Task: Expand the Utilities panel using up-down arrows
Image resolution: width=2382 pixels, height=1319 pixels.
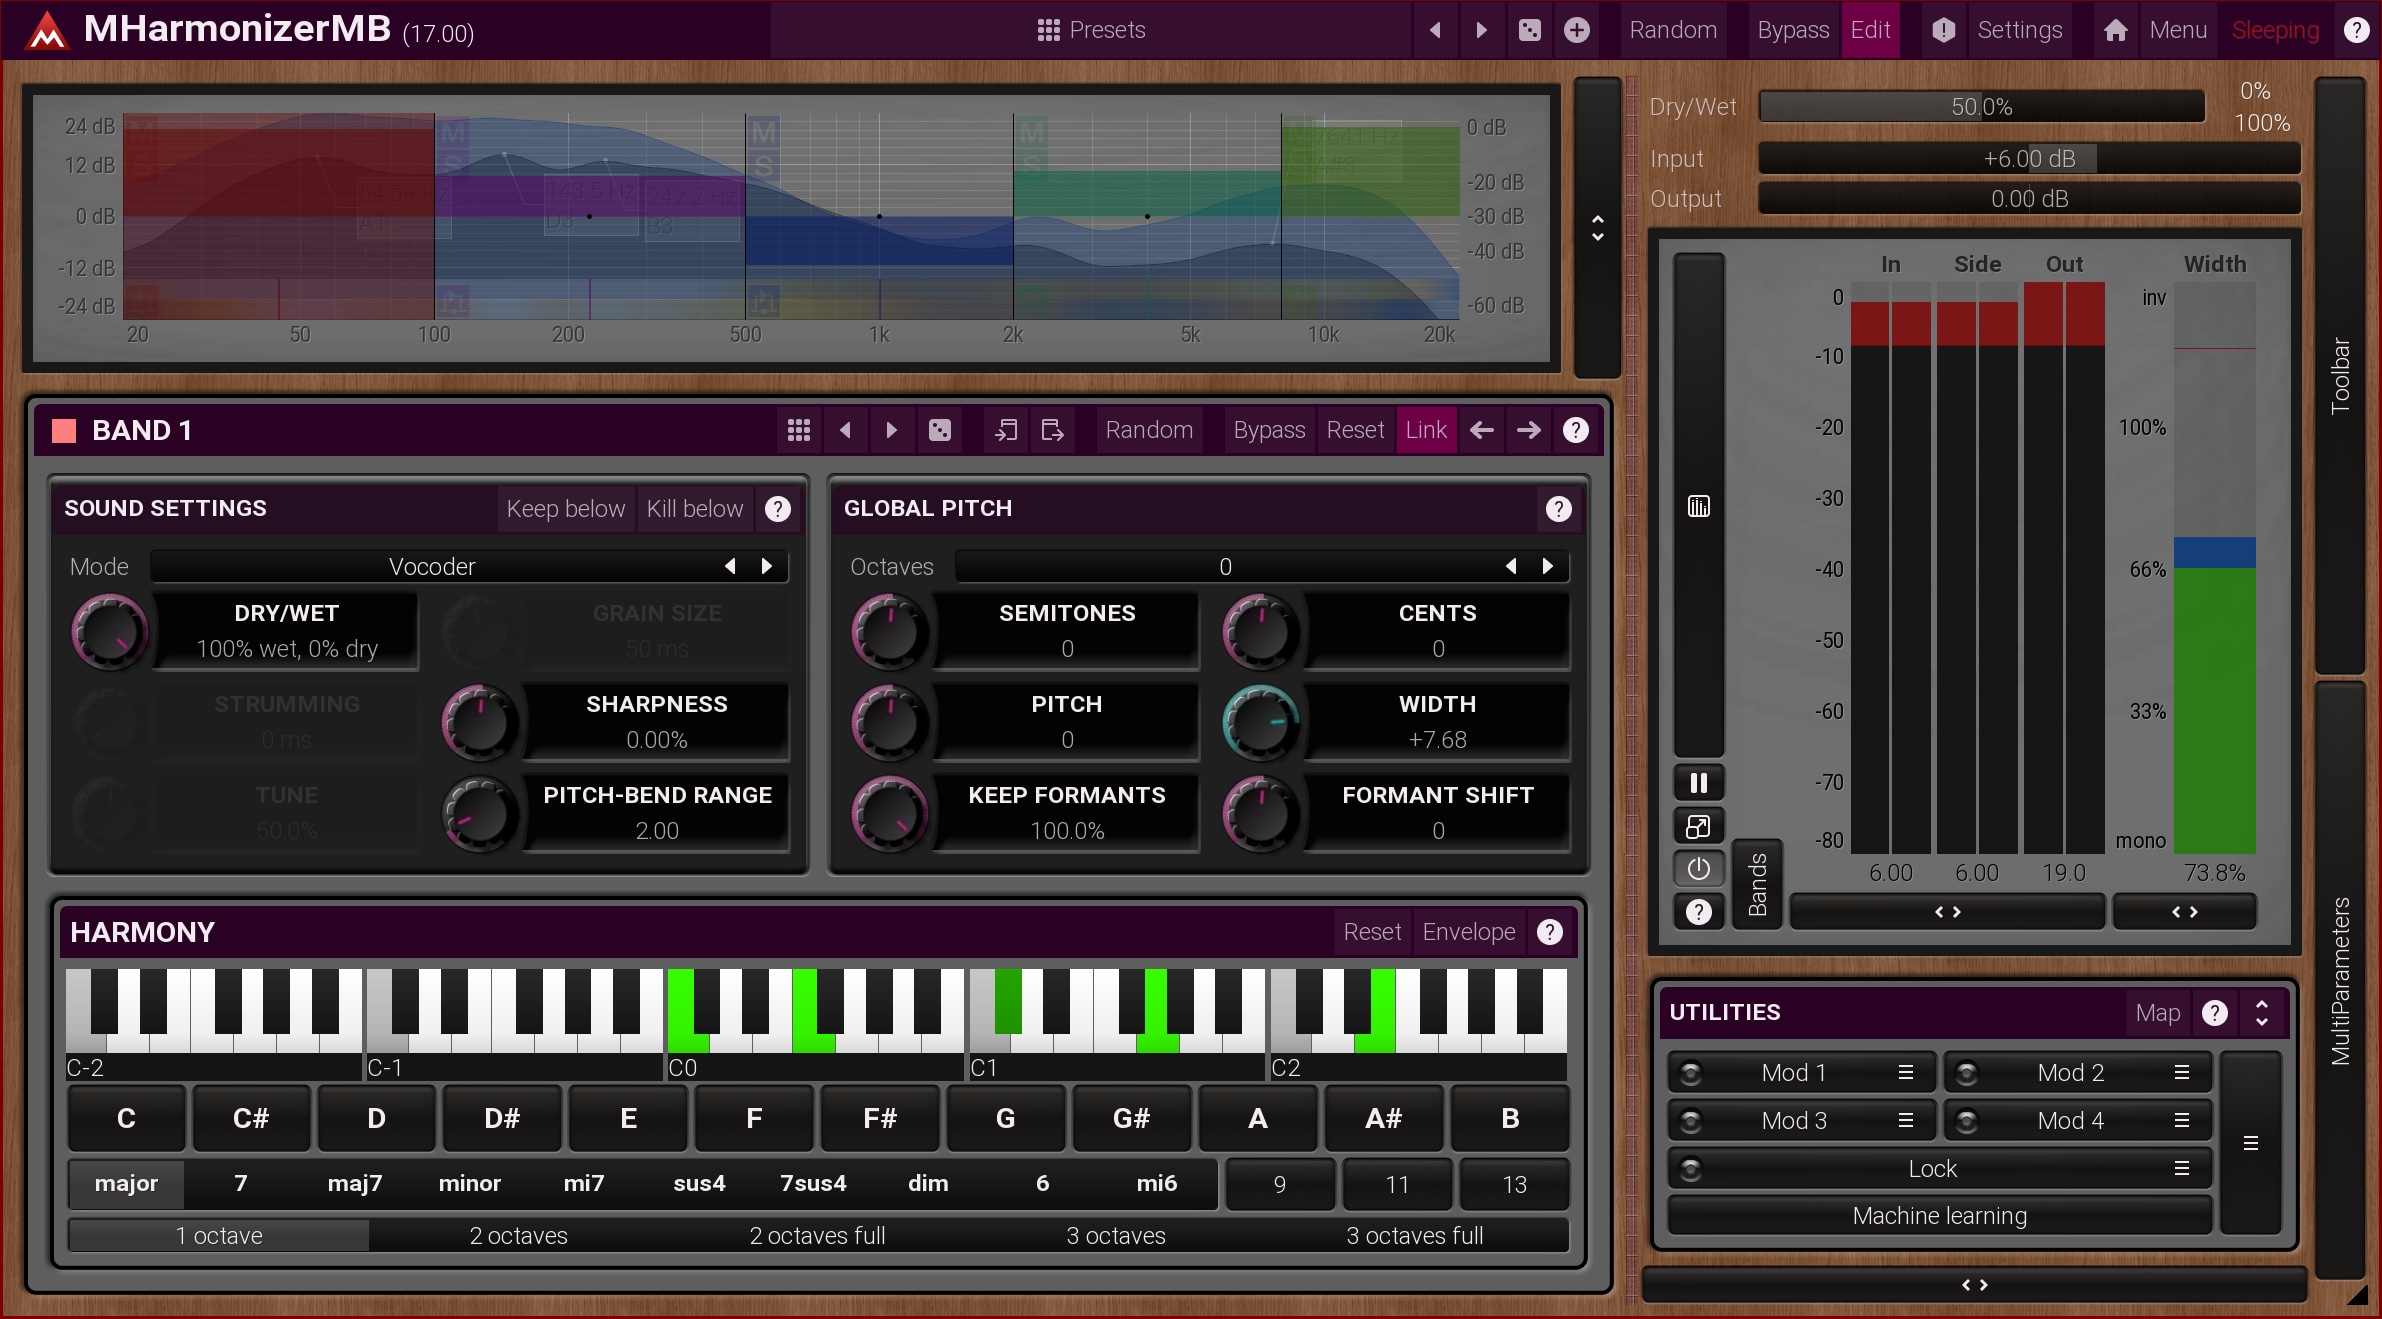Action: click(x=2262, y=1013)
